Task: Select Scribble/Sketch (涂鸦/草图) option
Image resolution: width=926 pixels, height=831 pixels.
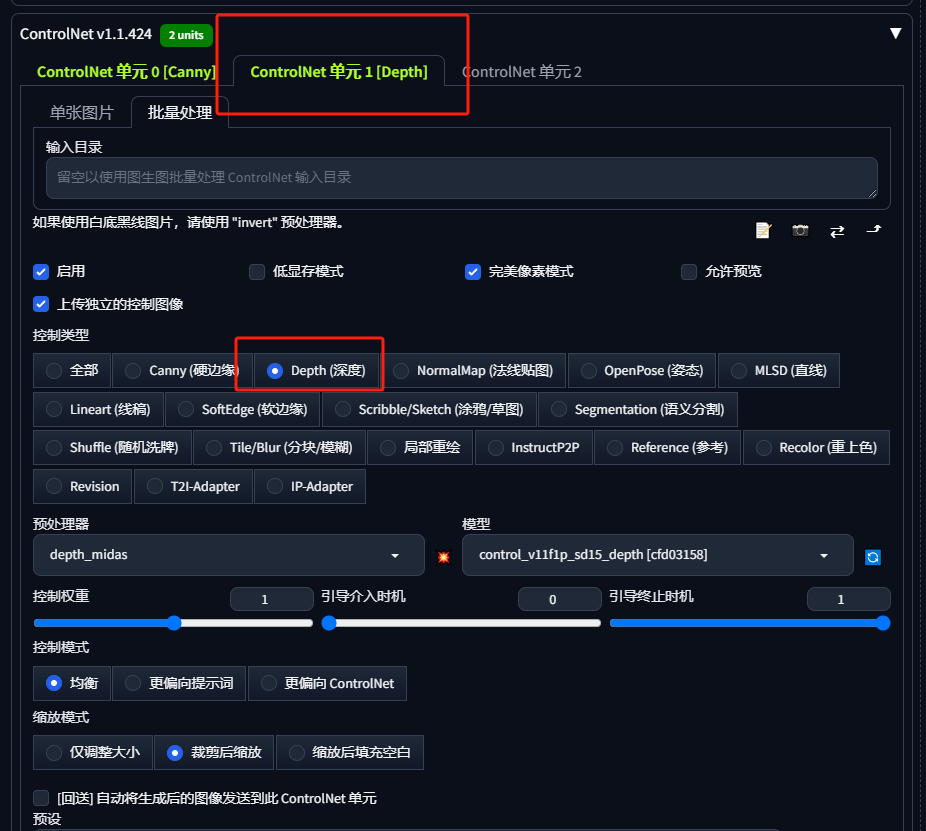Action: pos(429,409)
